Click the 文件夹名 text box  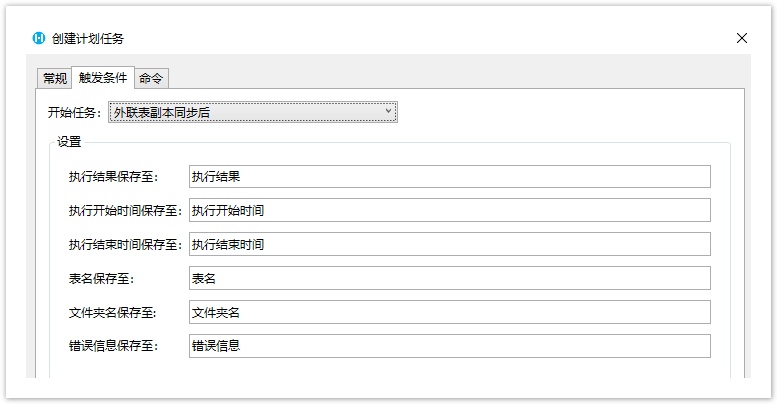click(449, 312)
